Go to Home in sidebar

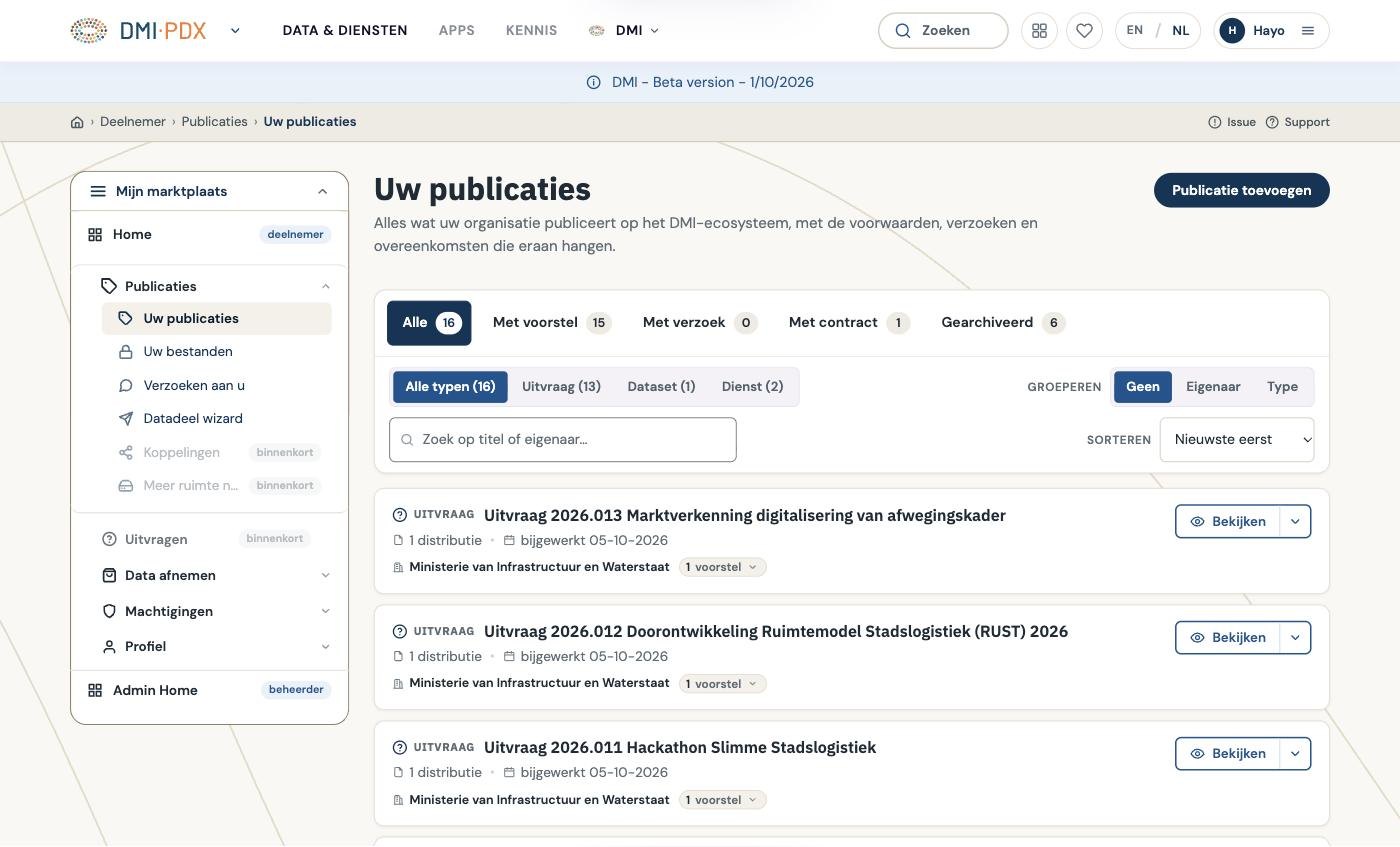point(210,234)
